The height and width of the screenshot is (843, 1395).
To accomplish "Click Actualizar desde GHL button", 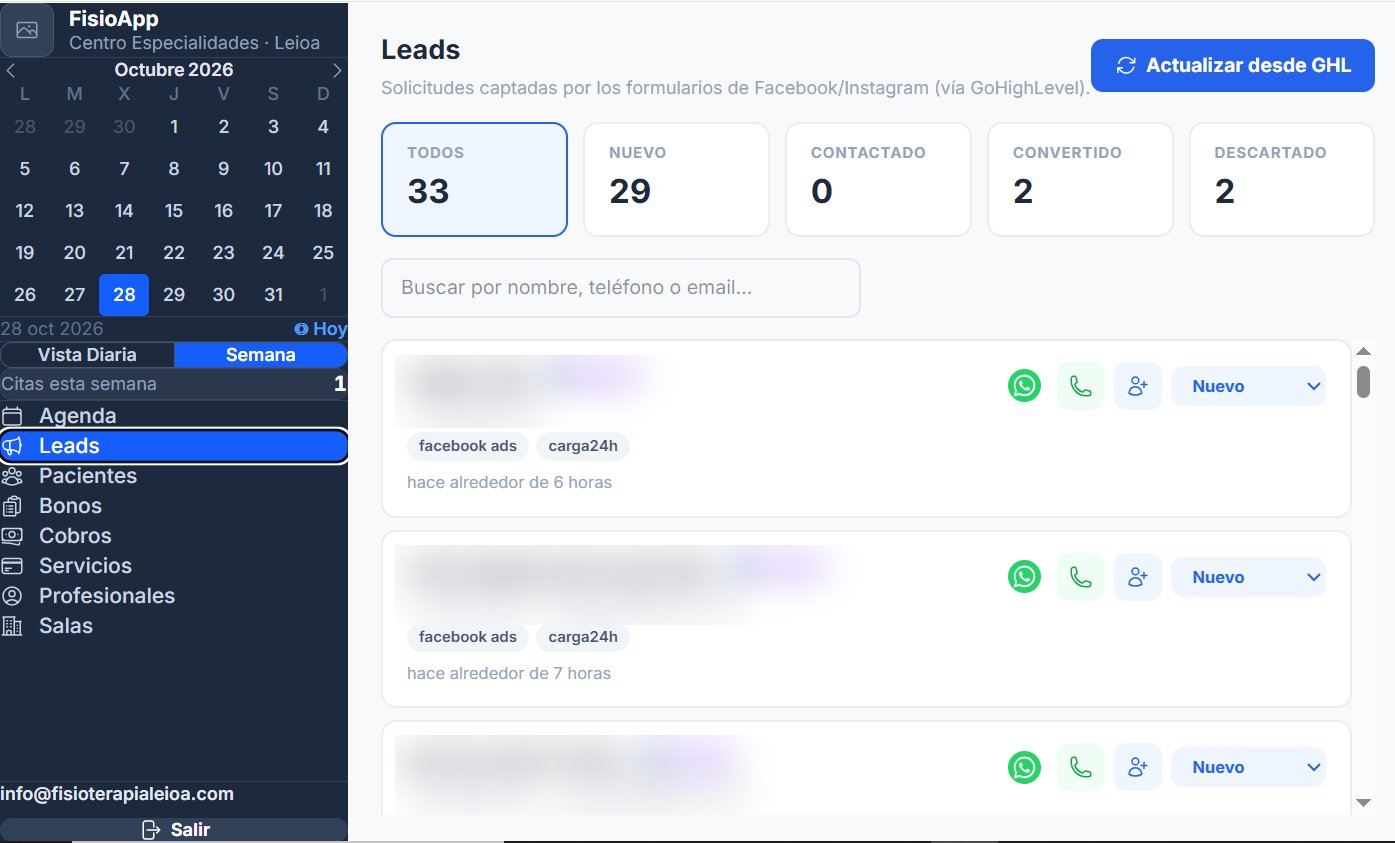I will [1233, 66].
